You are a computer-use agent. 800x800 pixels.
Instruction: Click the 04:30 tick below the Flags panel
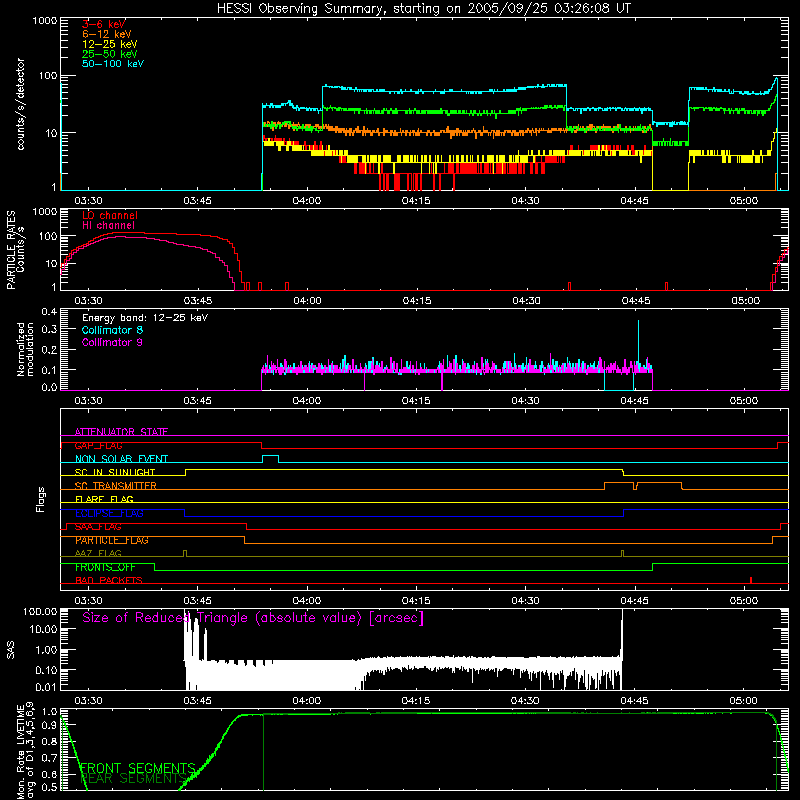tap(525, 601)
